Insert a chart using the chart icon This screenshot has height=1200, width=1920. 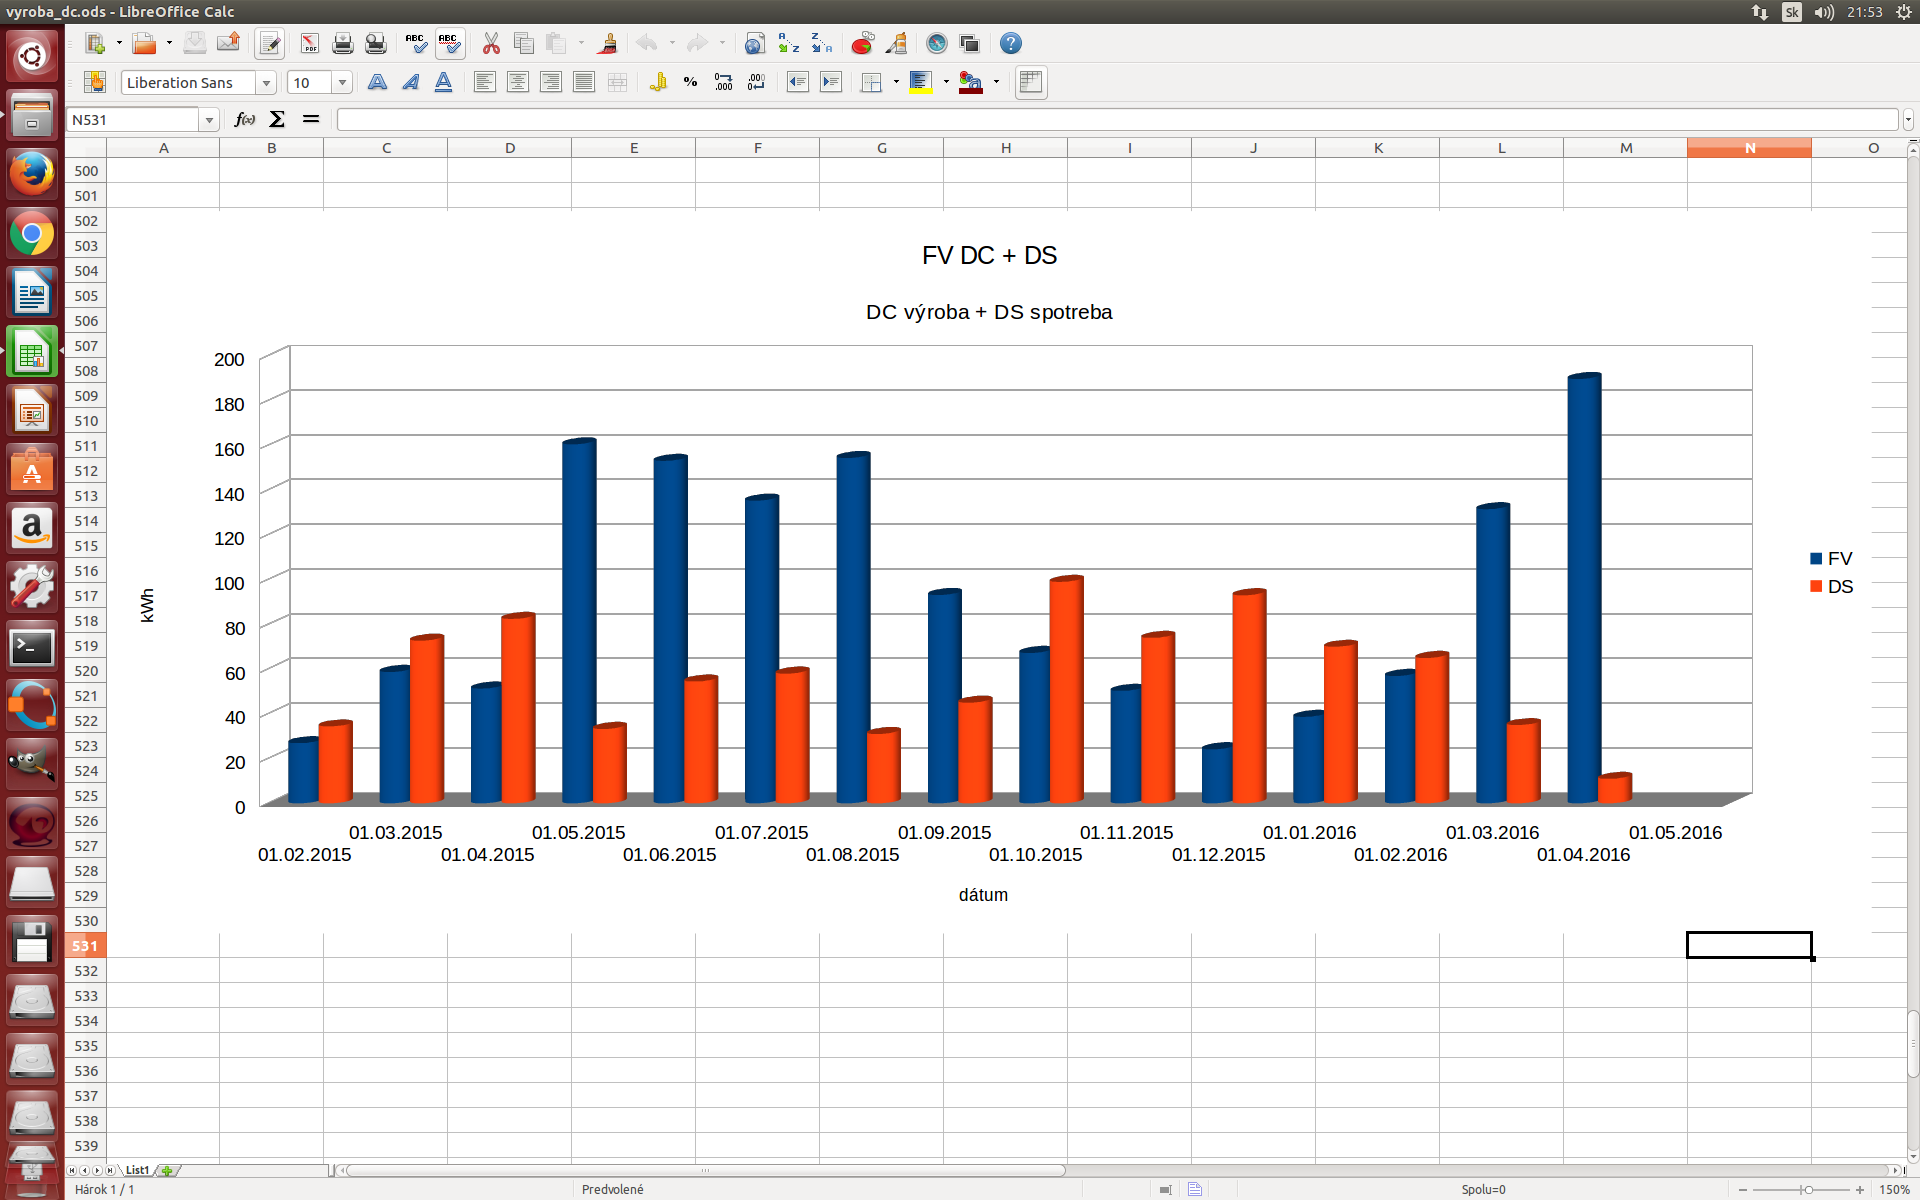coord(862,43)
